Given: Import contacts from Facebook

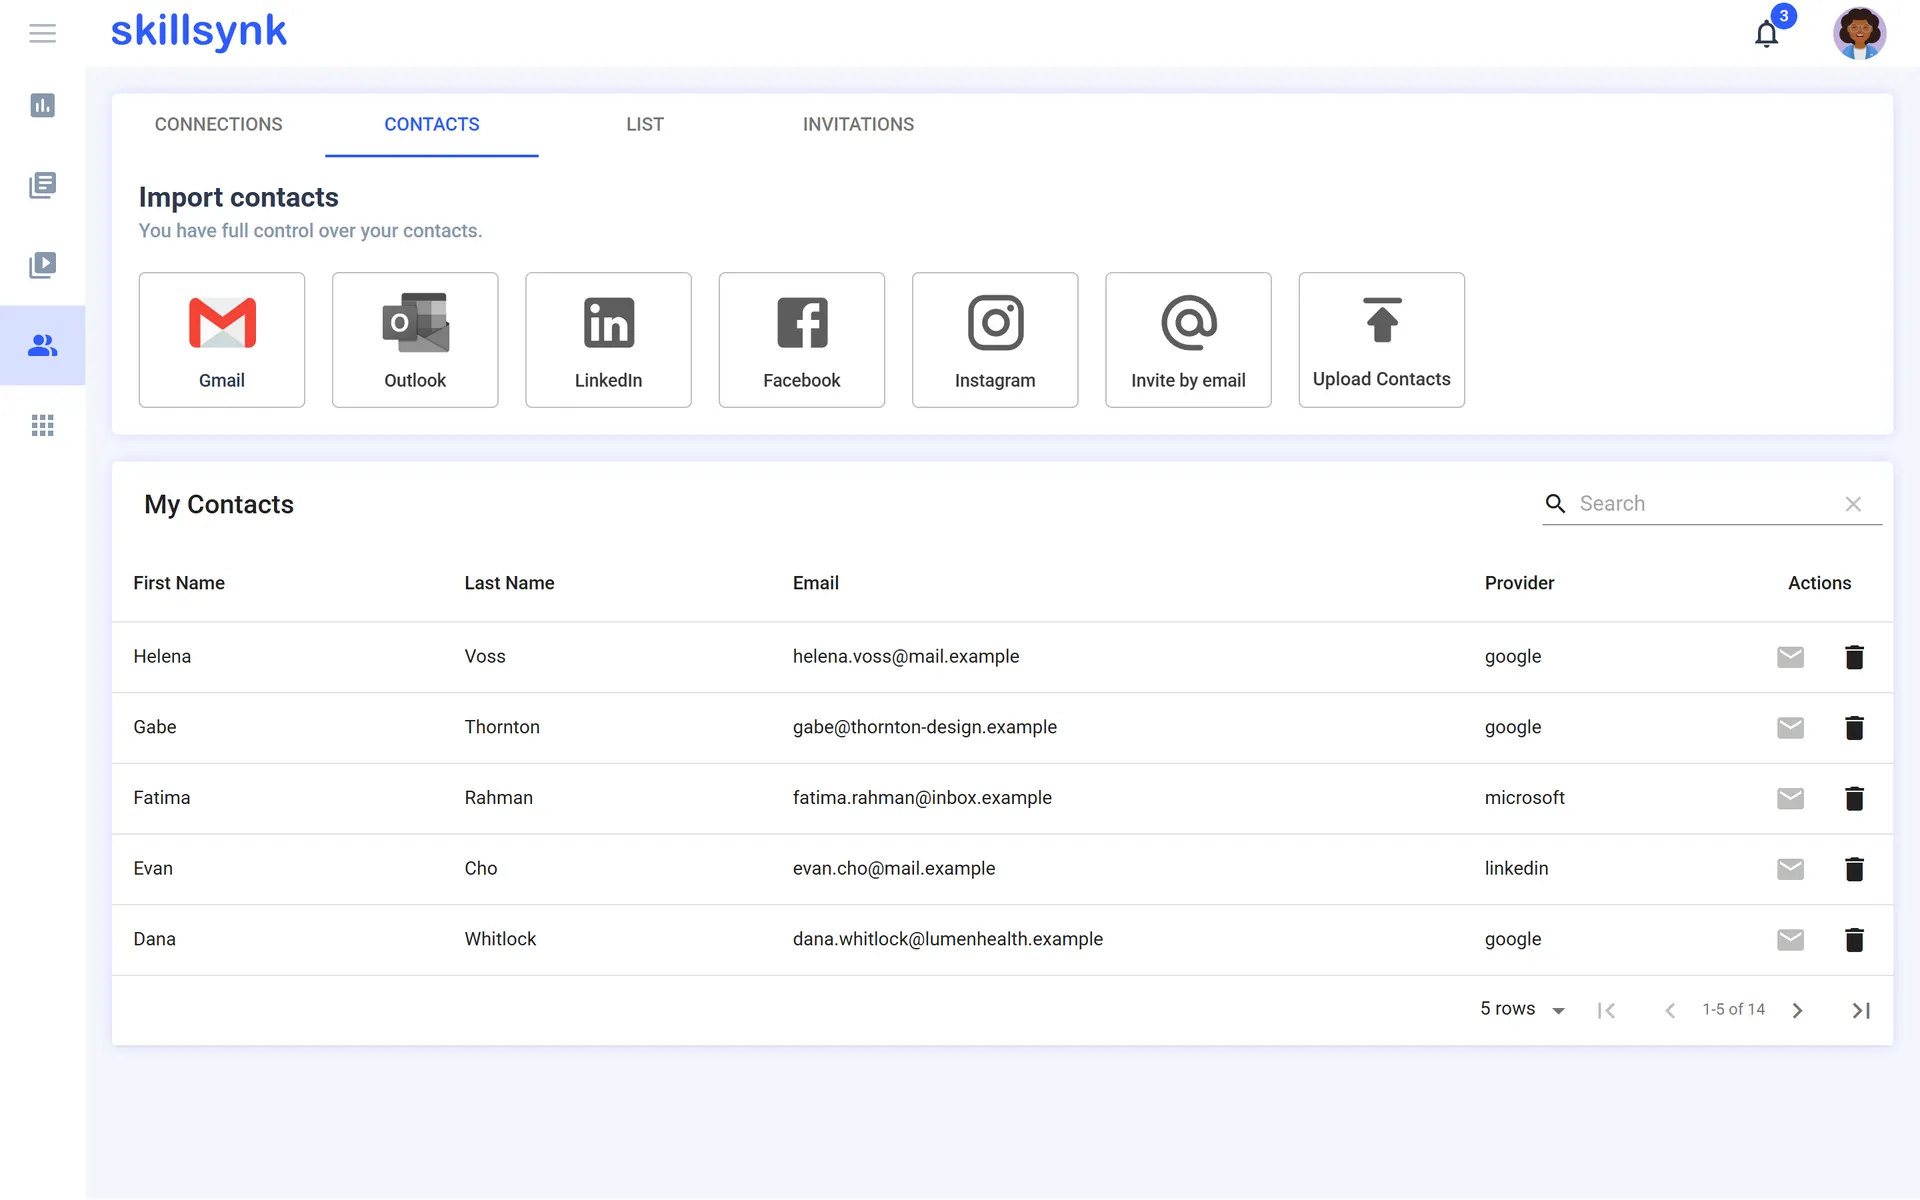Looking at the screenshot, I should pos(802,340).
